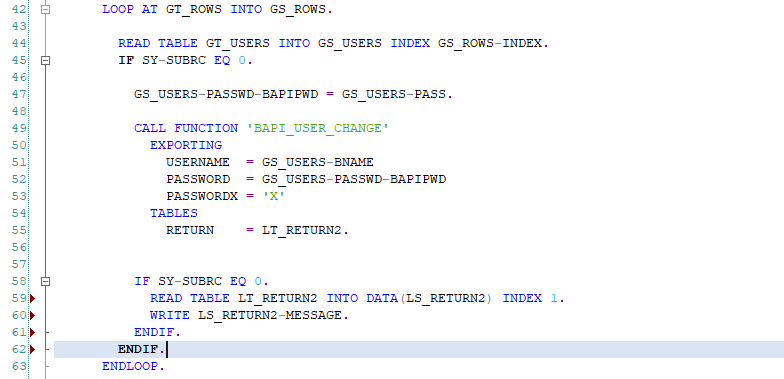Click LT_RETURN2 on line 55
Viewport: 784px width, 379px height.
coord(302,230)
